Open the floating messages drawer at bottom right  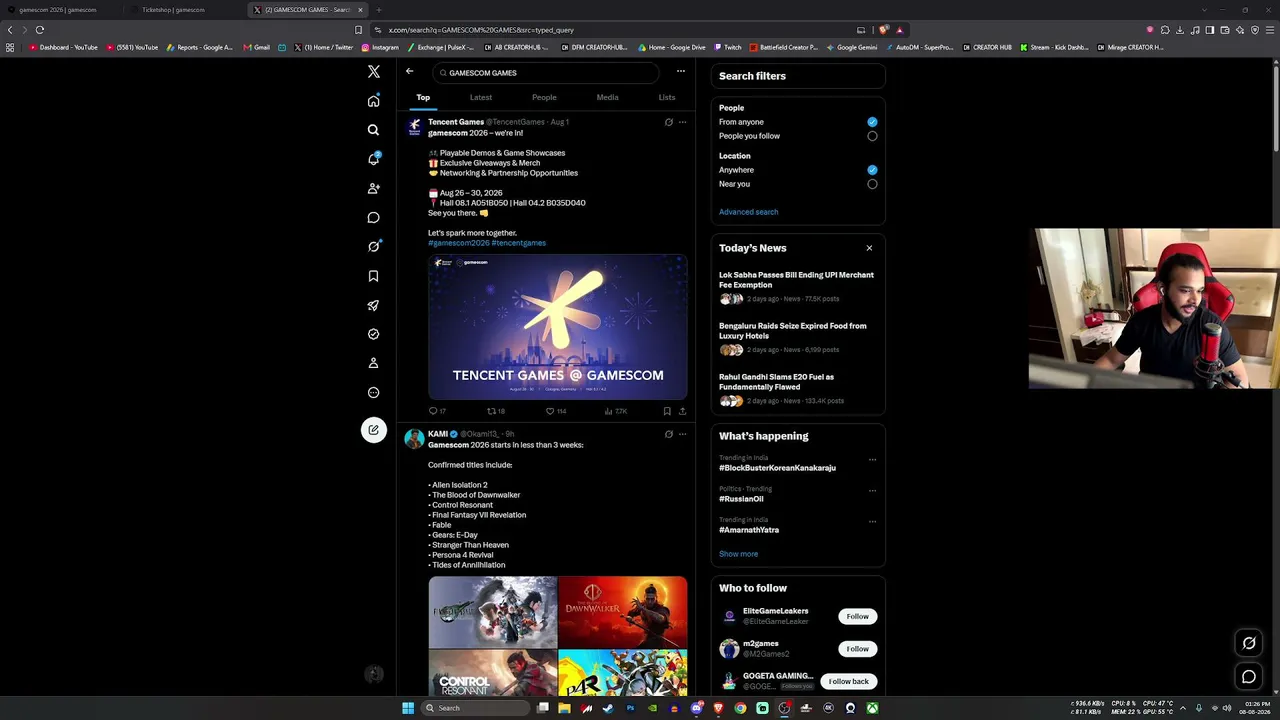click(x=1249, y=677)
